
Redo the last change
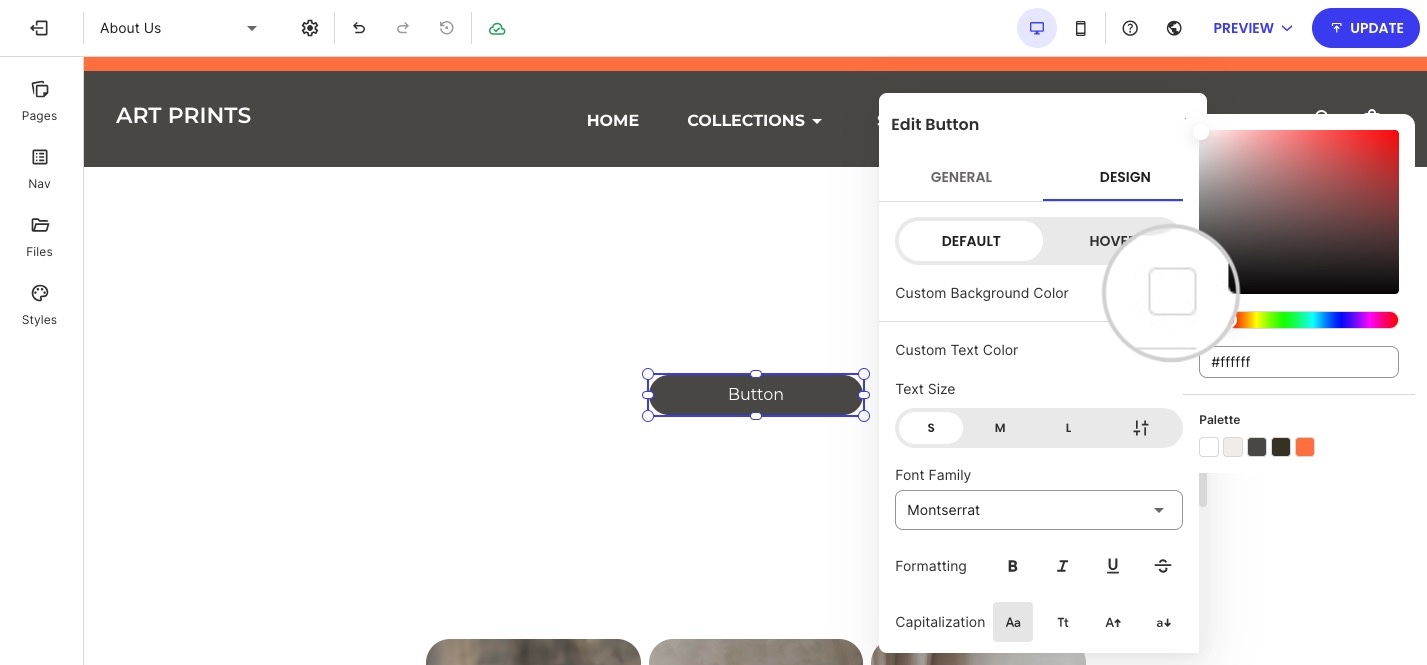[x=403, y=28]
